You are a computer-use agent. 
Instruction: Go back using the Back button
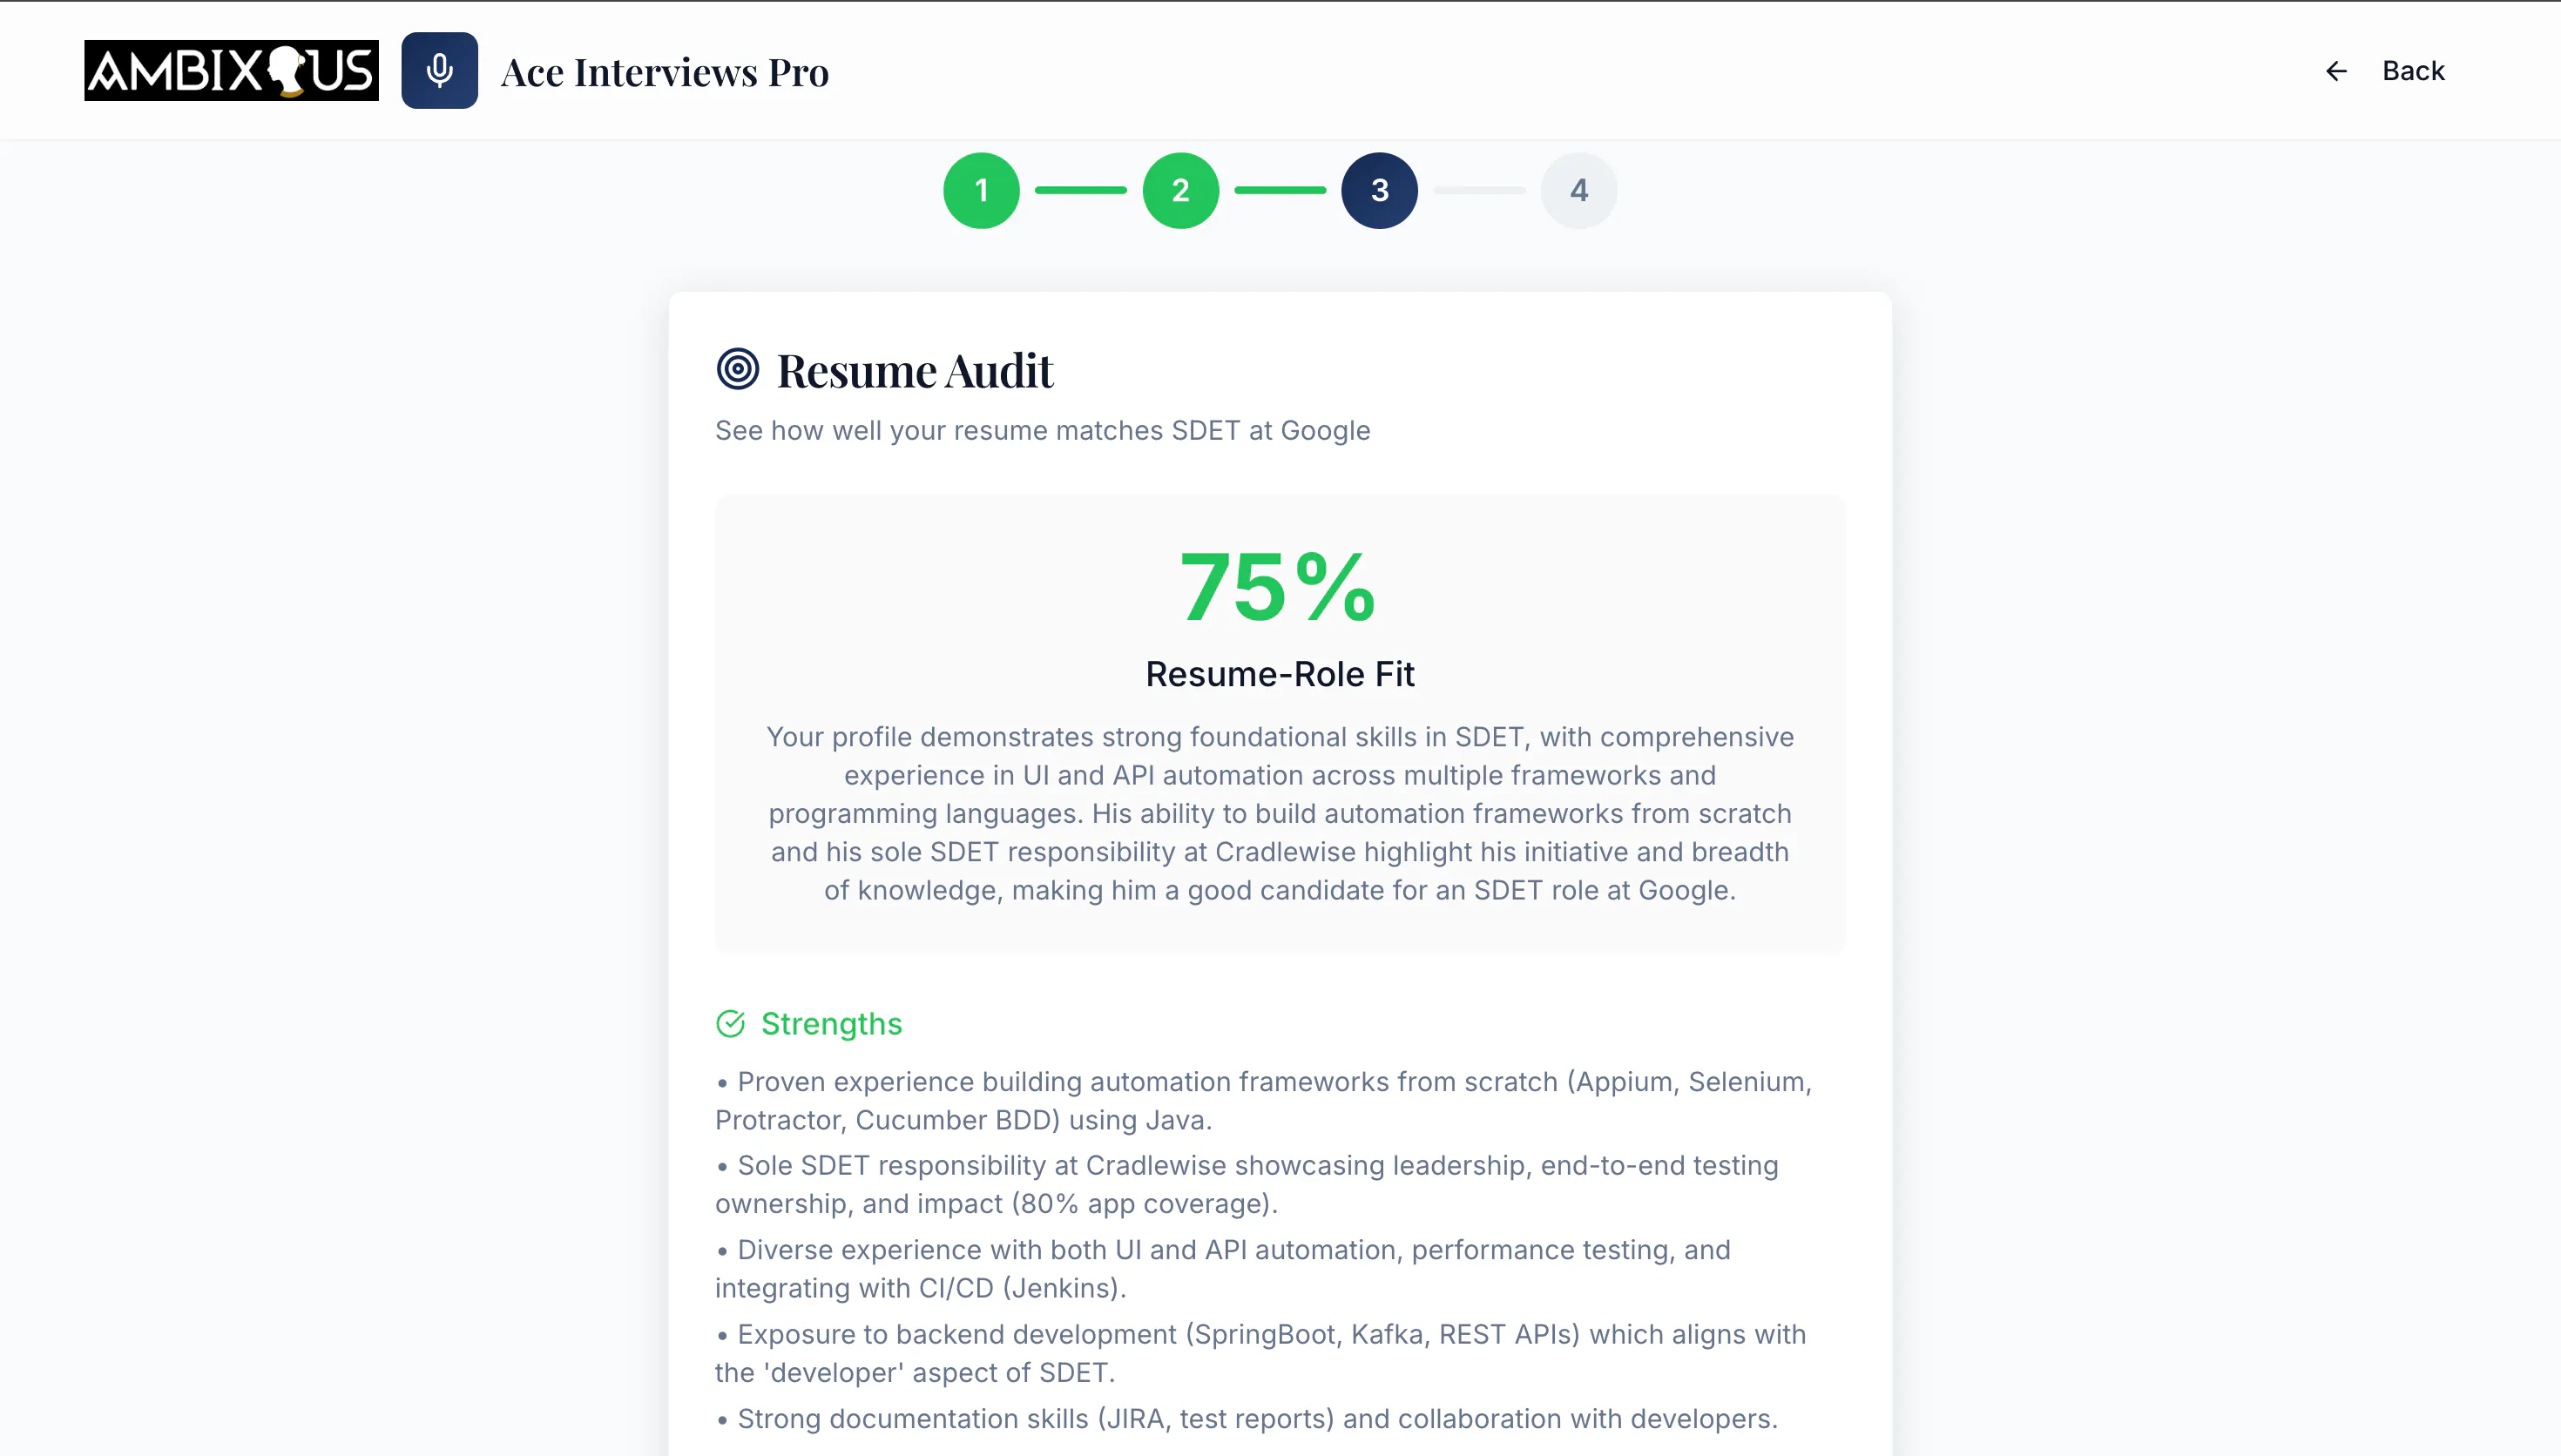2385,71
